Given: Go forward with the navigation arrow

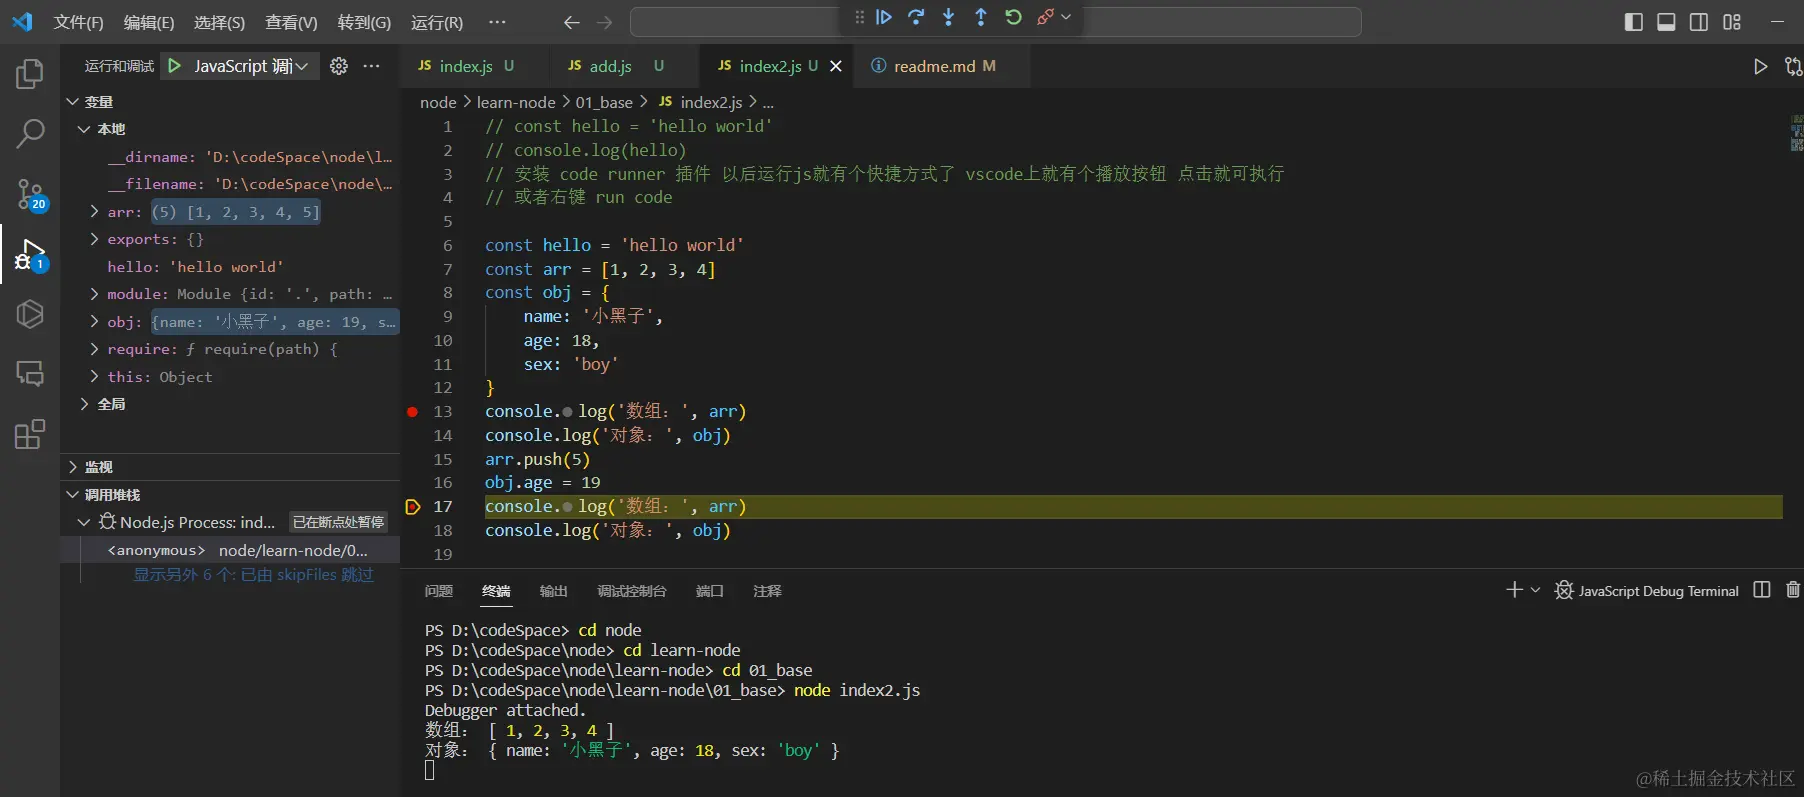Looking at the screenshot, I should (x=604, y=22).
